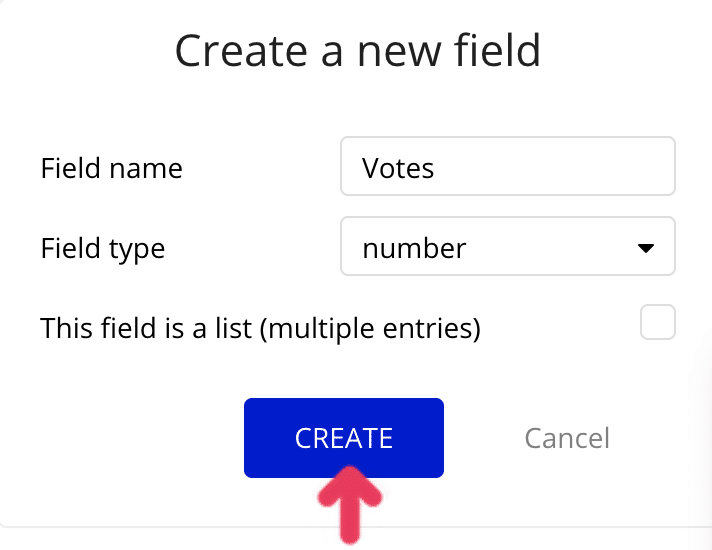Screen dimensions: 712x550
Task: Click the "Votes" text in Field name
Action: pyautogui.click(x=398, y=168)
